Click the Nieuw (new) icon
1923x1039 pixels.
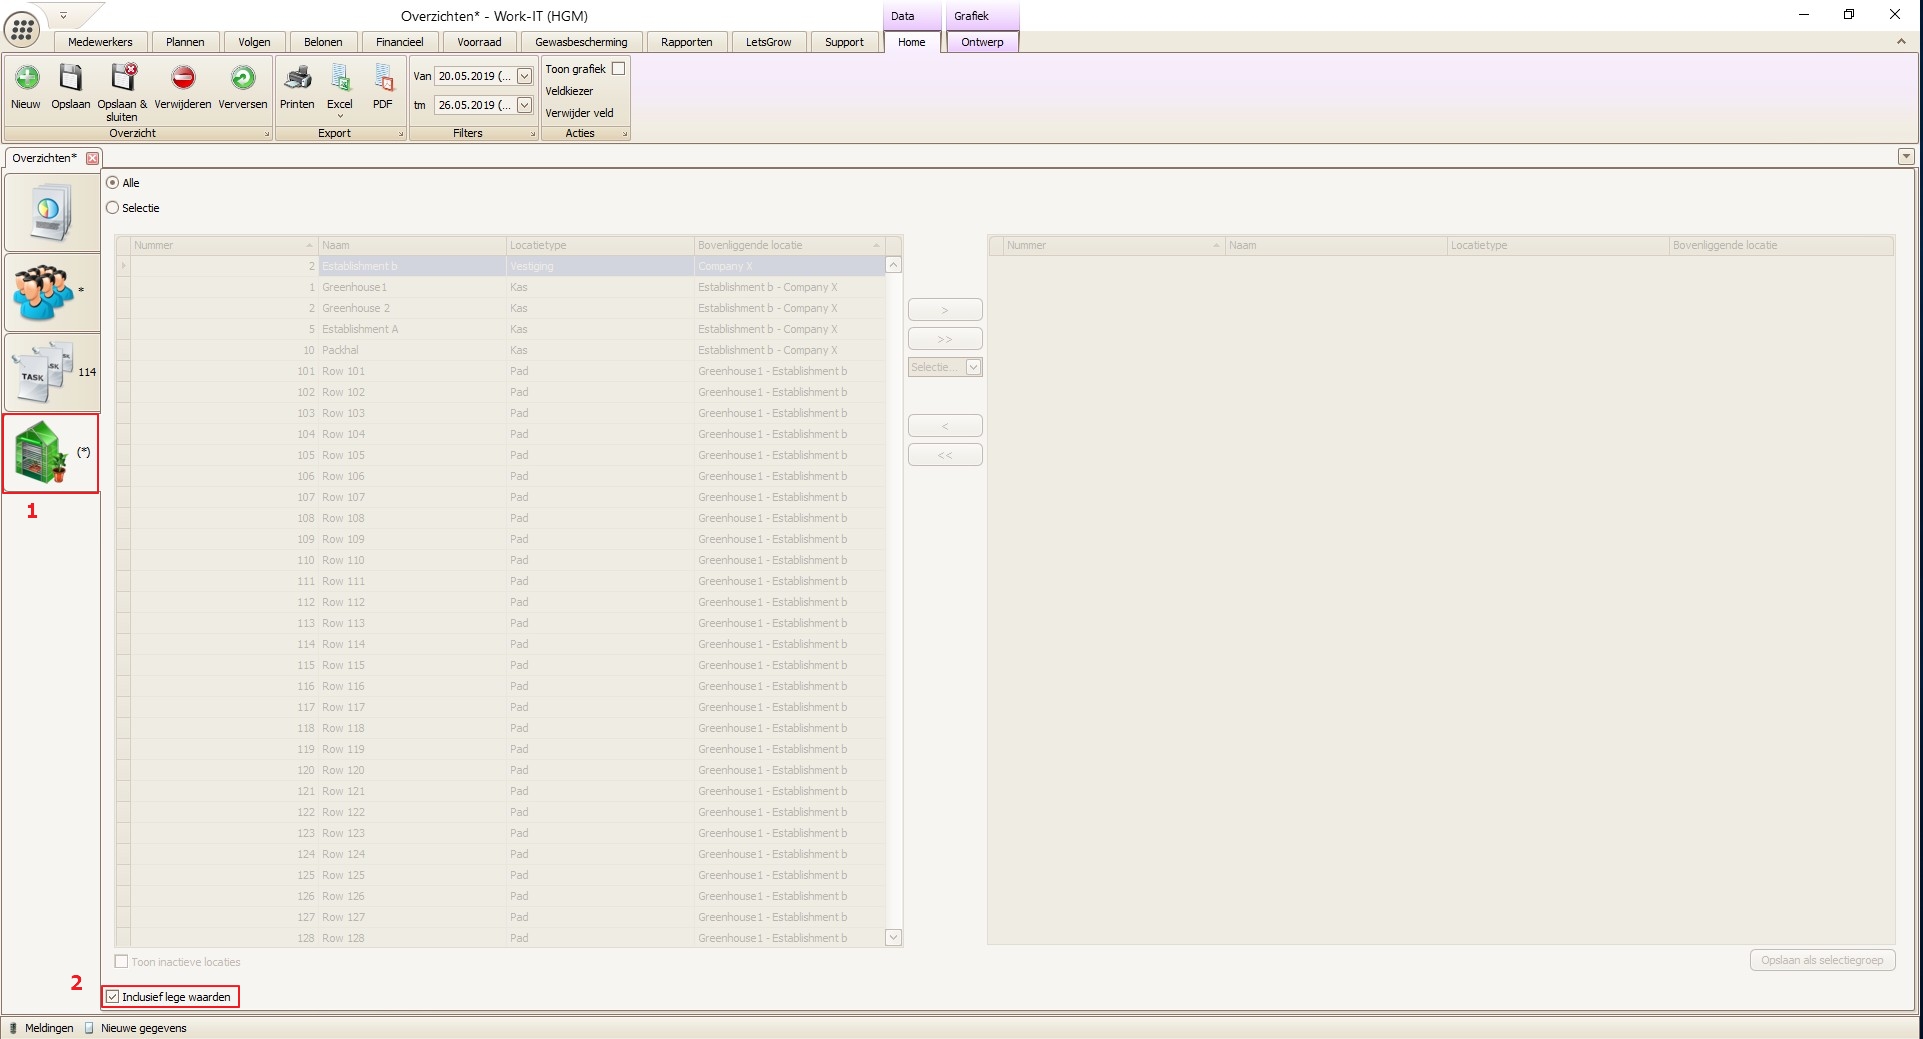pyautogui.click(x=26, y=78)
